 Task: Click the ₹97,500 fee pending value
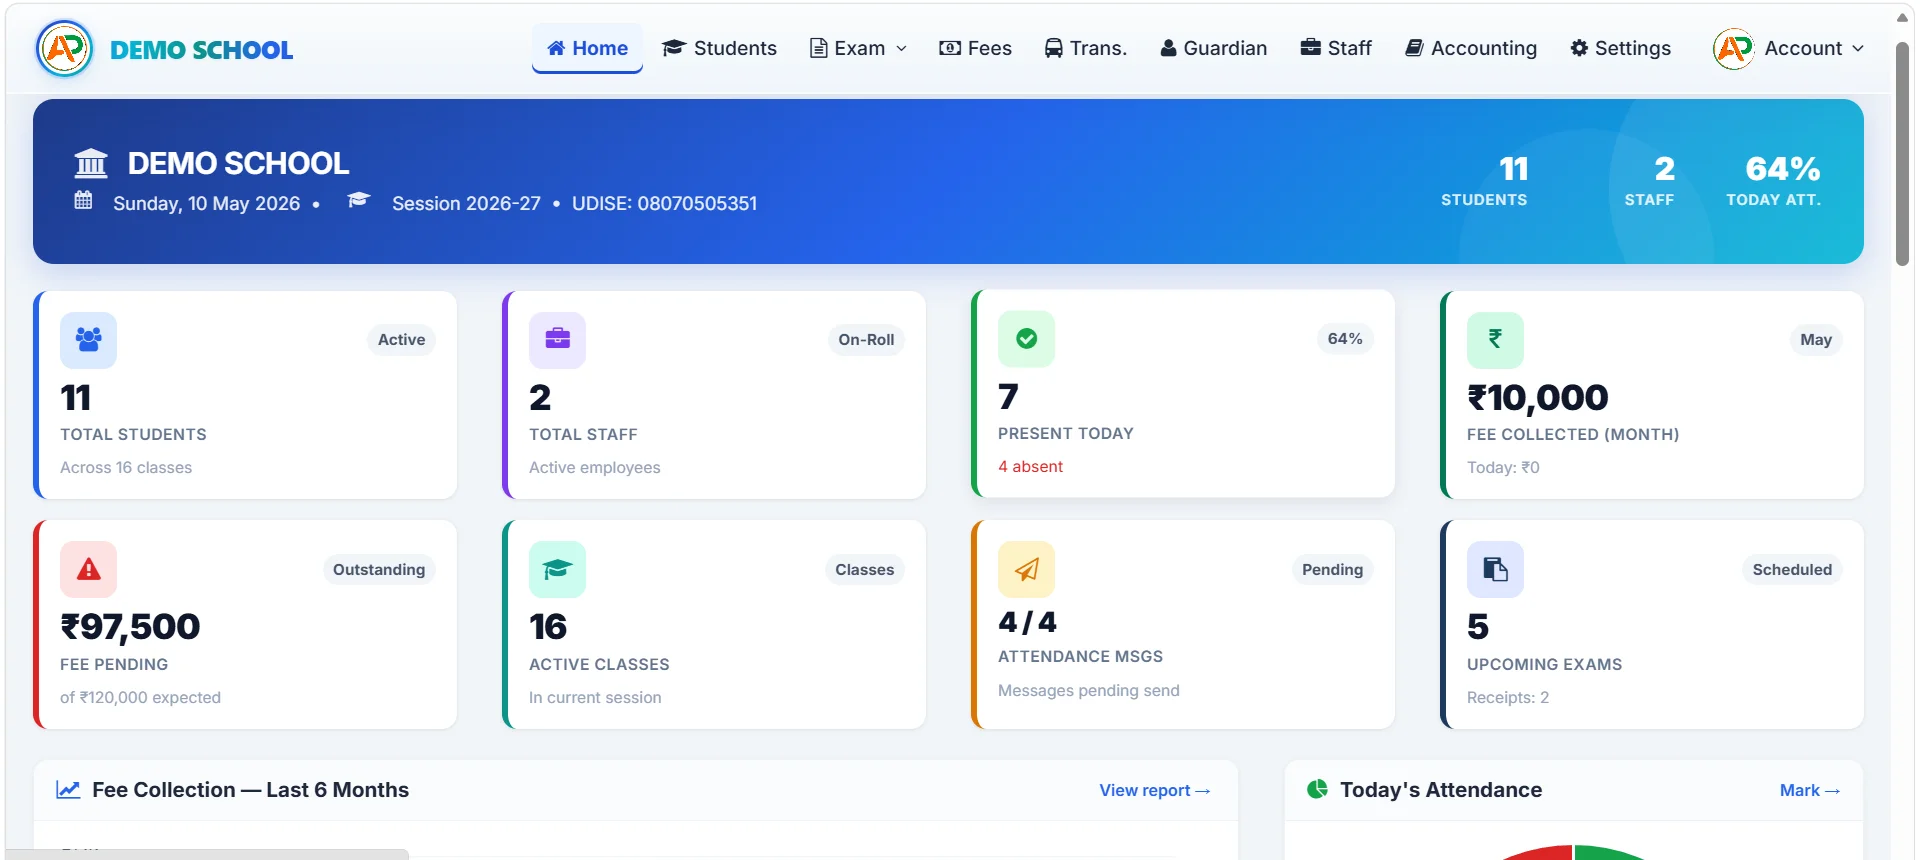click(130, 627)
